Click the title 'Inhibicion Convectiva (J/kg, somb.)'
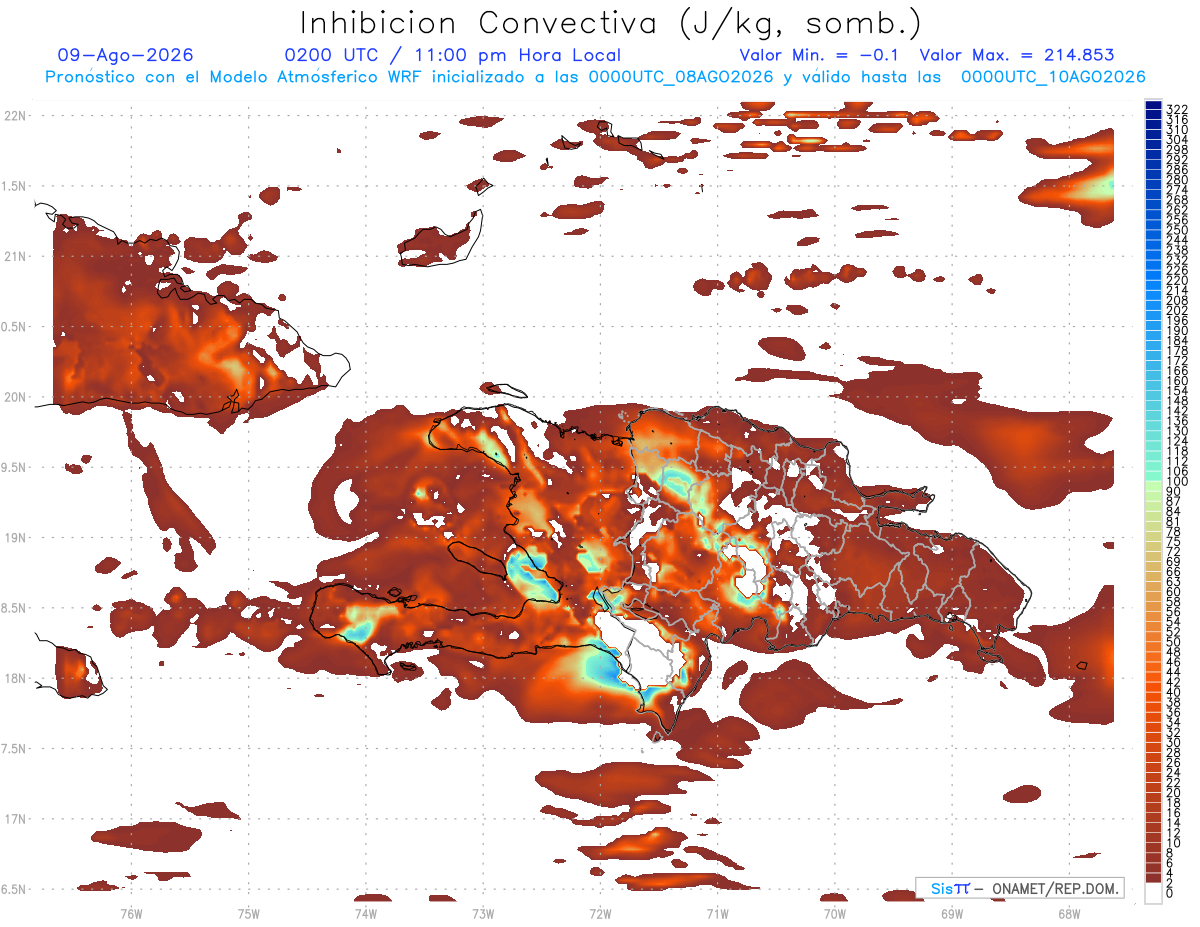The width and height of the screenshot is (1200, 927). coord(611,24)
